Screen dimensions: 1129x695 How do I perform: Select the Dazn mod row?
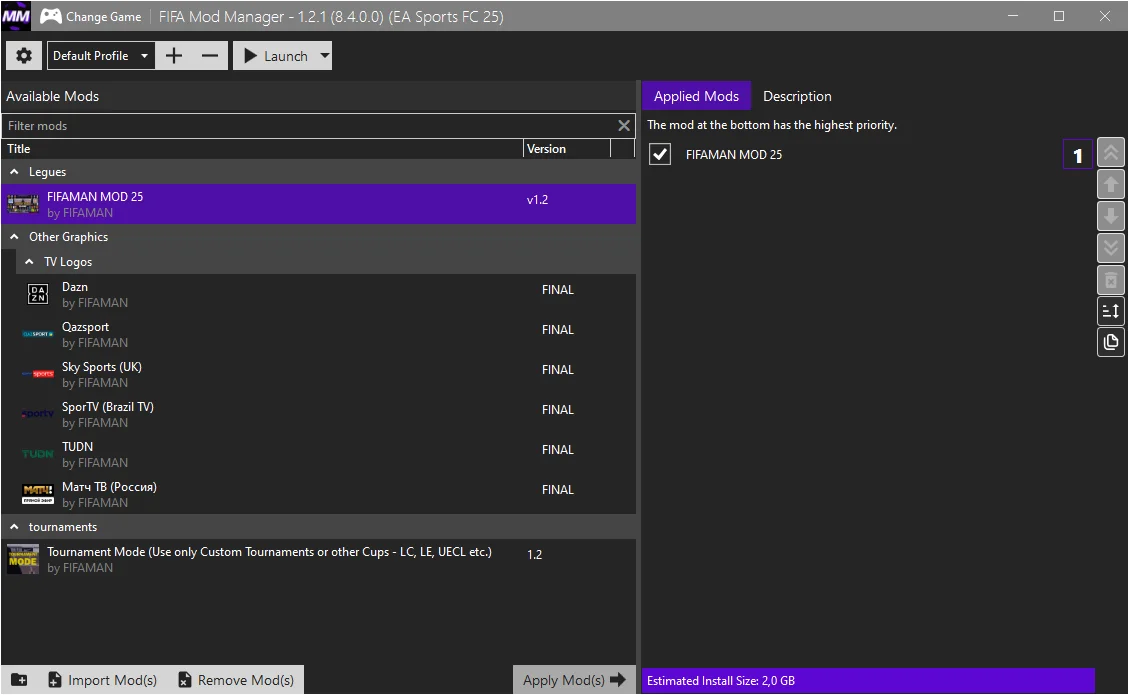327,294
